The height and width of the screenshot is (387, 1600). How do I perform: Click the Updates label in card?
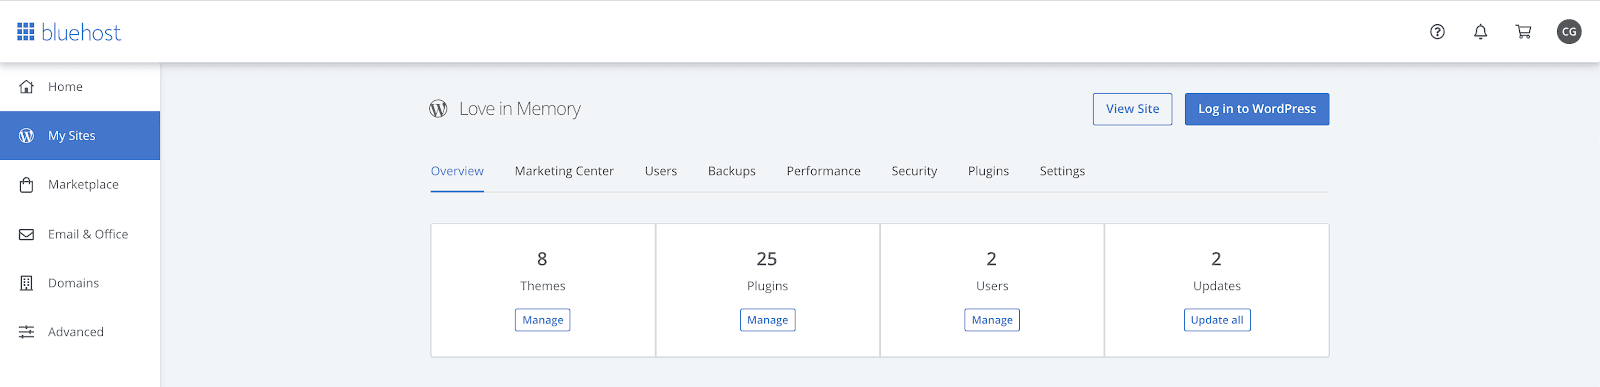1217,286
